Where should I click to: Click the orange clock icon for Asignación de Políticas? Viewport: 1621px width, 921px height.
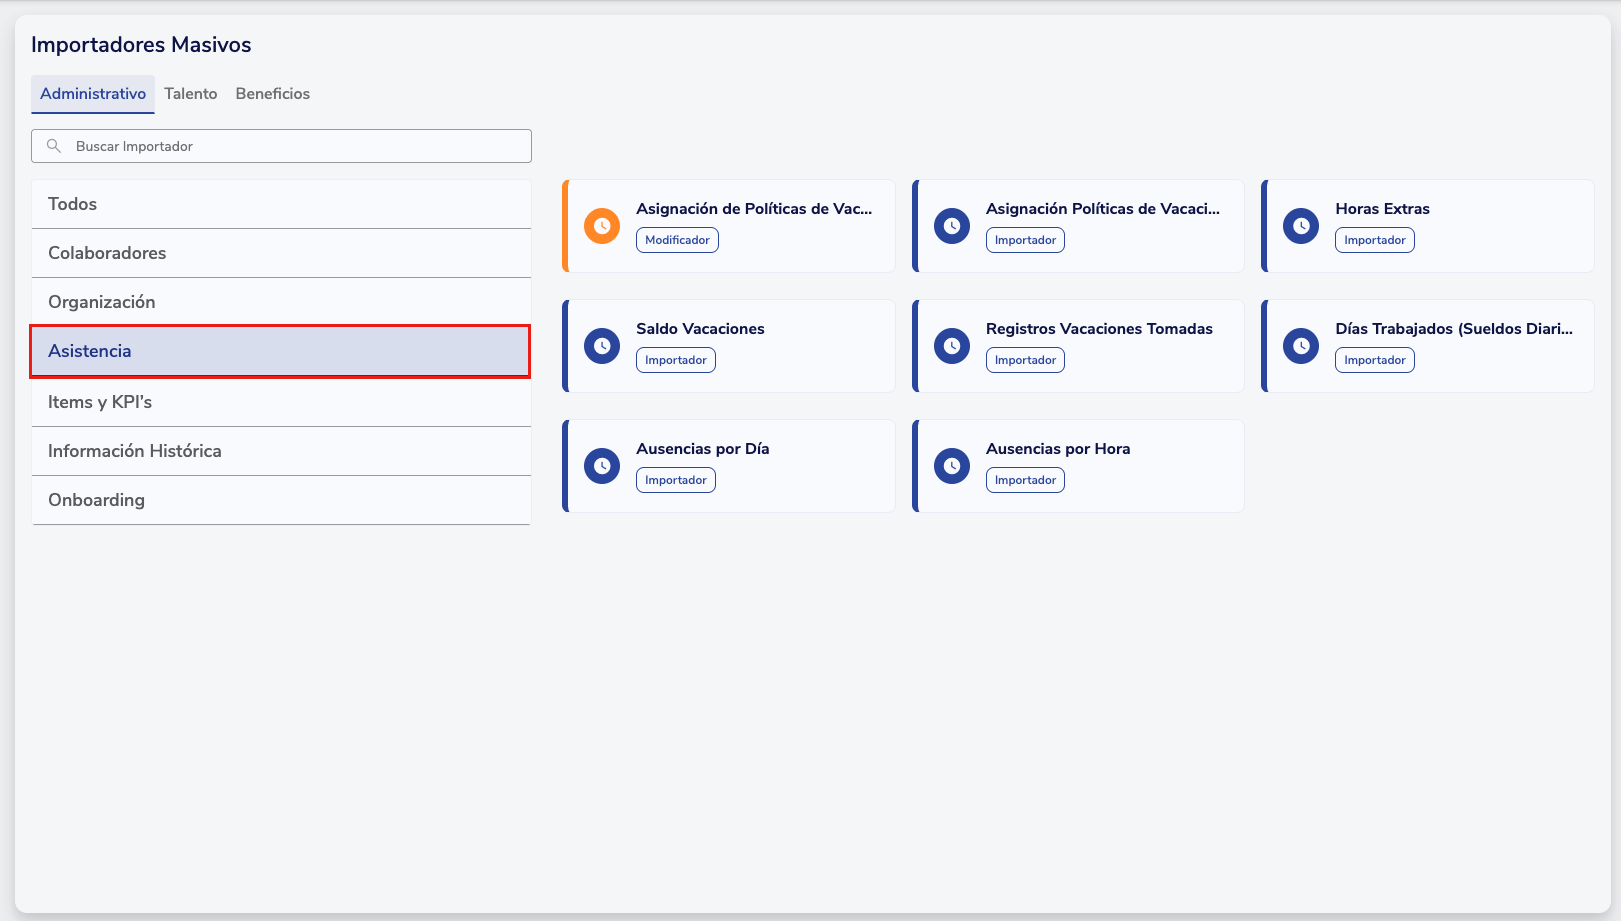(602, 226)
